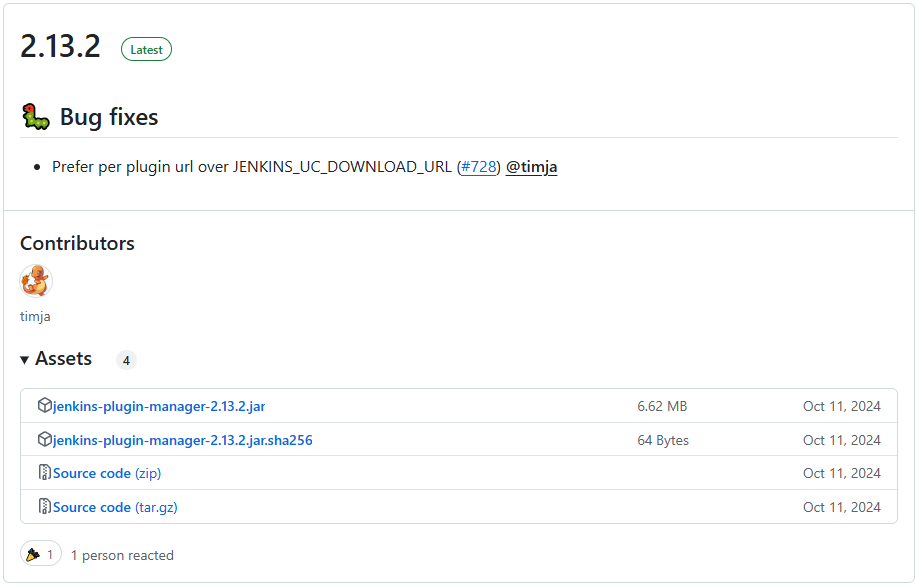
Task: Click the timja name under avatar
Action: pos(35,317)
